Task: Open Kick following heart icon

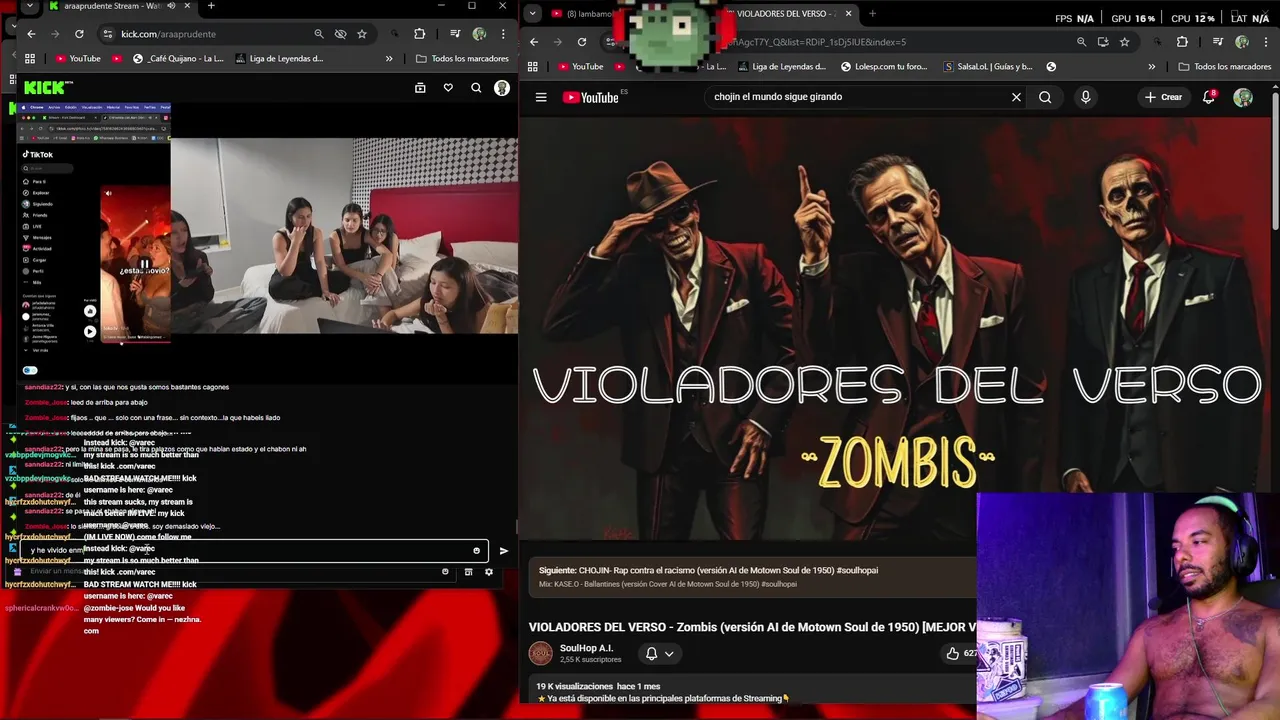Action: coord(448,88)
